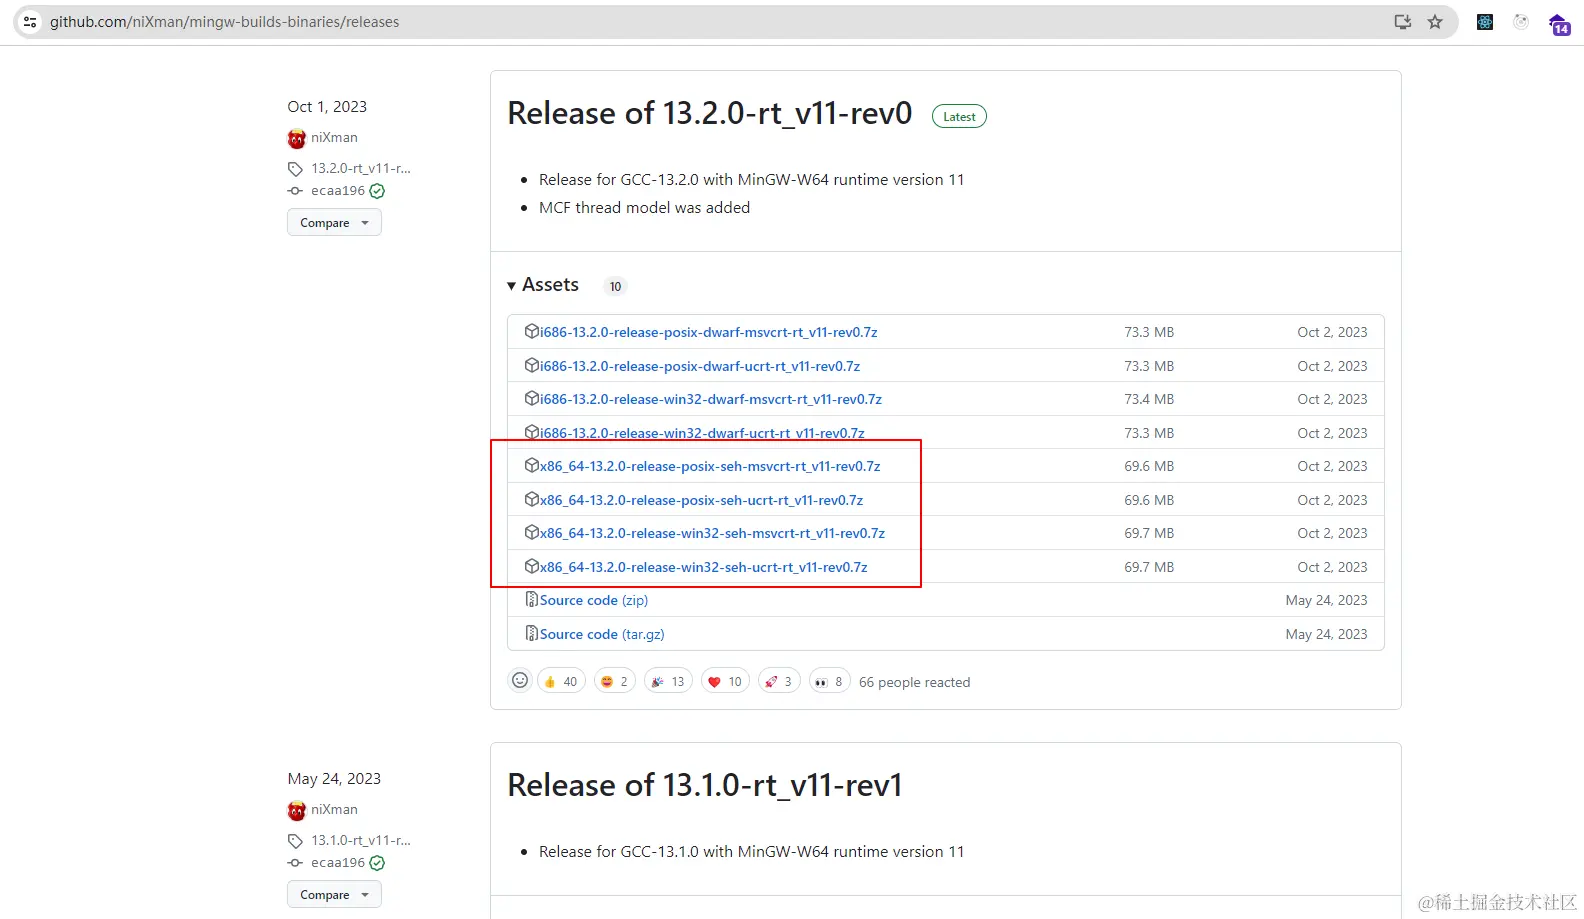
Task: Click package icon of i686 posix-dwarf-msvcrt asset
Action: [532, 331]
